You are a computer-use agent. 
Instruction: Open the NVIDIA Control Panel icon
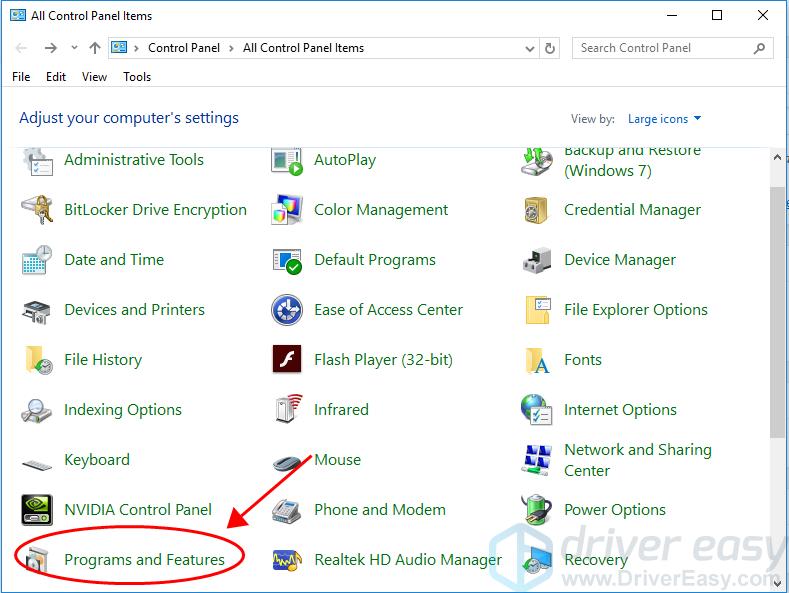click(x=37, y=509)
